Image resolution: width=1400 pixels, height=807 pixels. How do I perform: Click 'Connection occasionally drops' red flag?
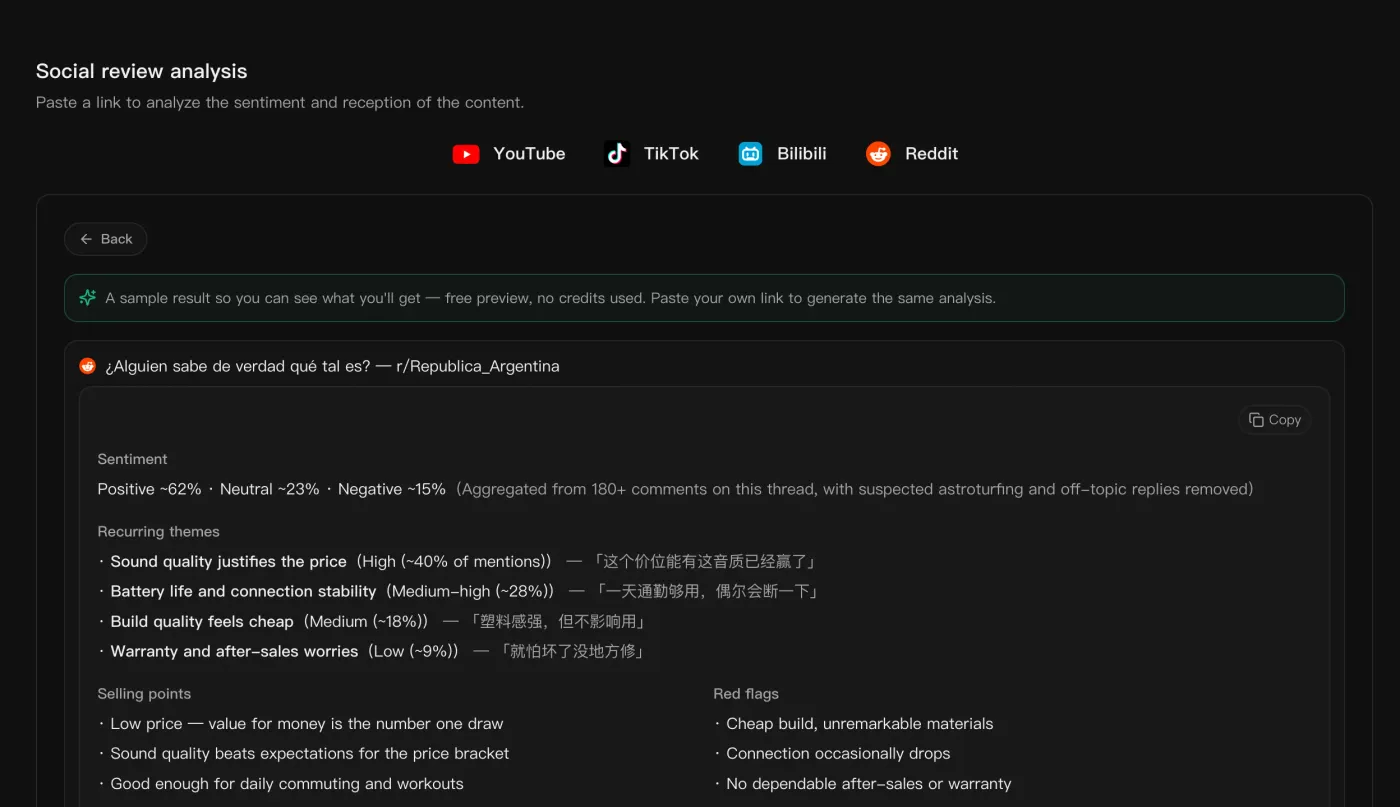click(838, 754)
